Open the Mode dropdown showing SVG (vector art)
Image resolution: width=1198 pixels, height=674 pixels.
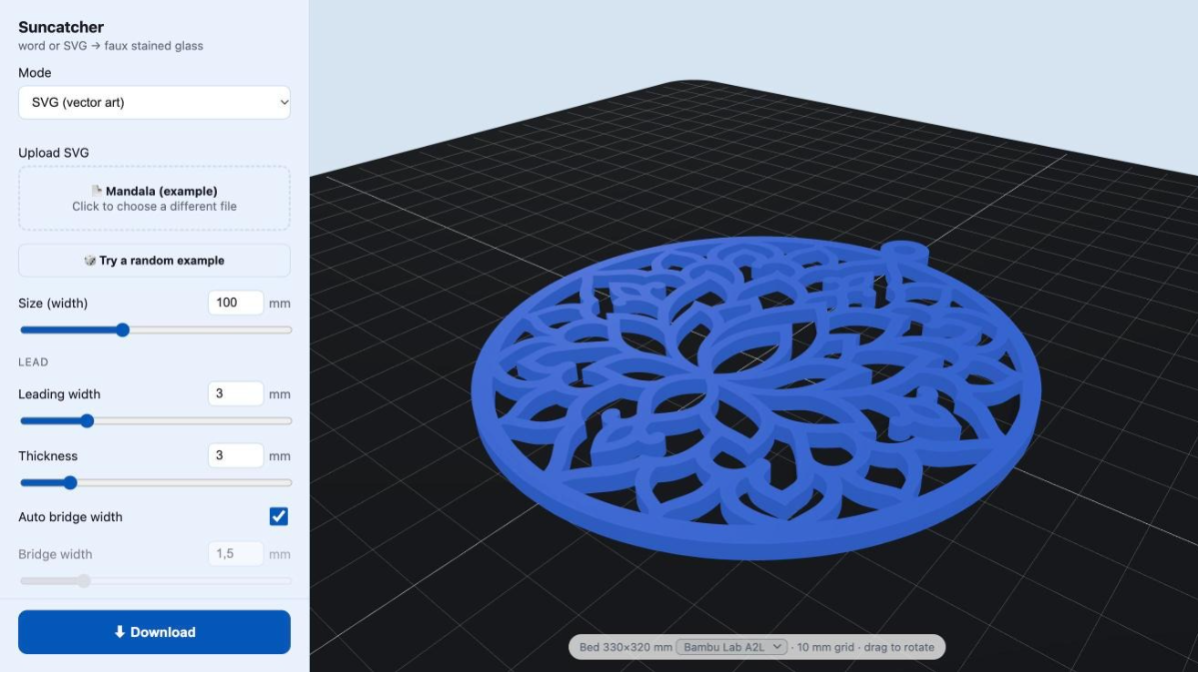tap(154, 102)
